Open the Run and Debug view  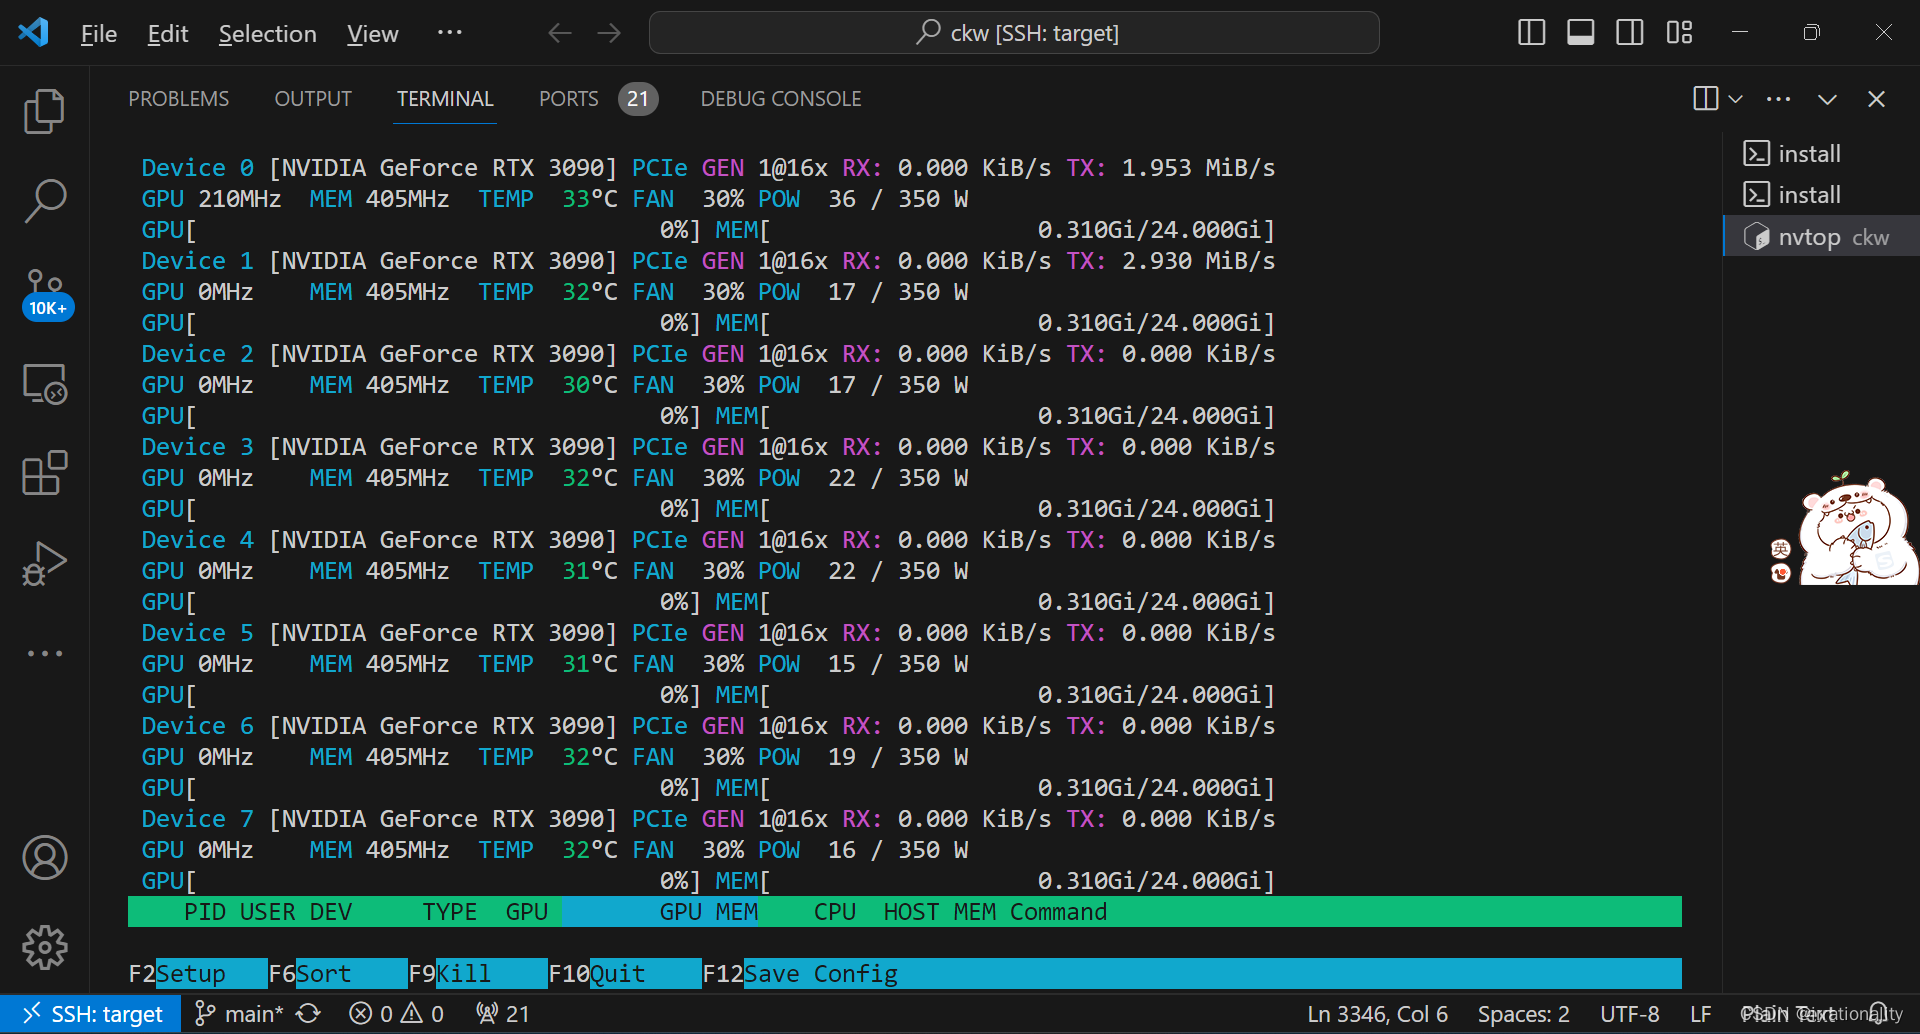coord(44,563)
